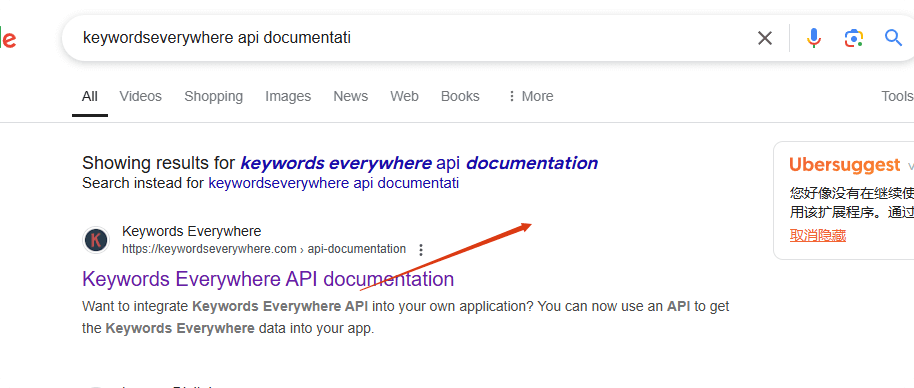Switch to the Books tab

460,96
